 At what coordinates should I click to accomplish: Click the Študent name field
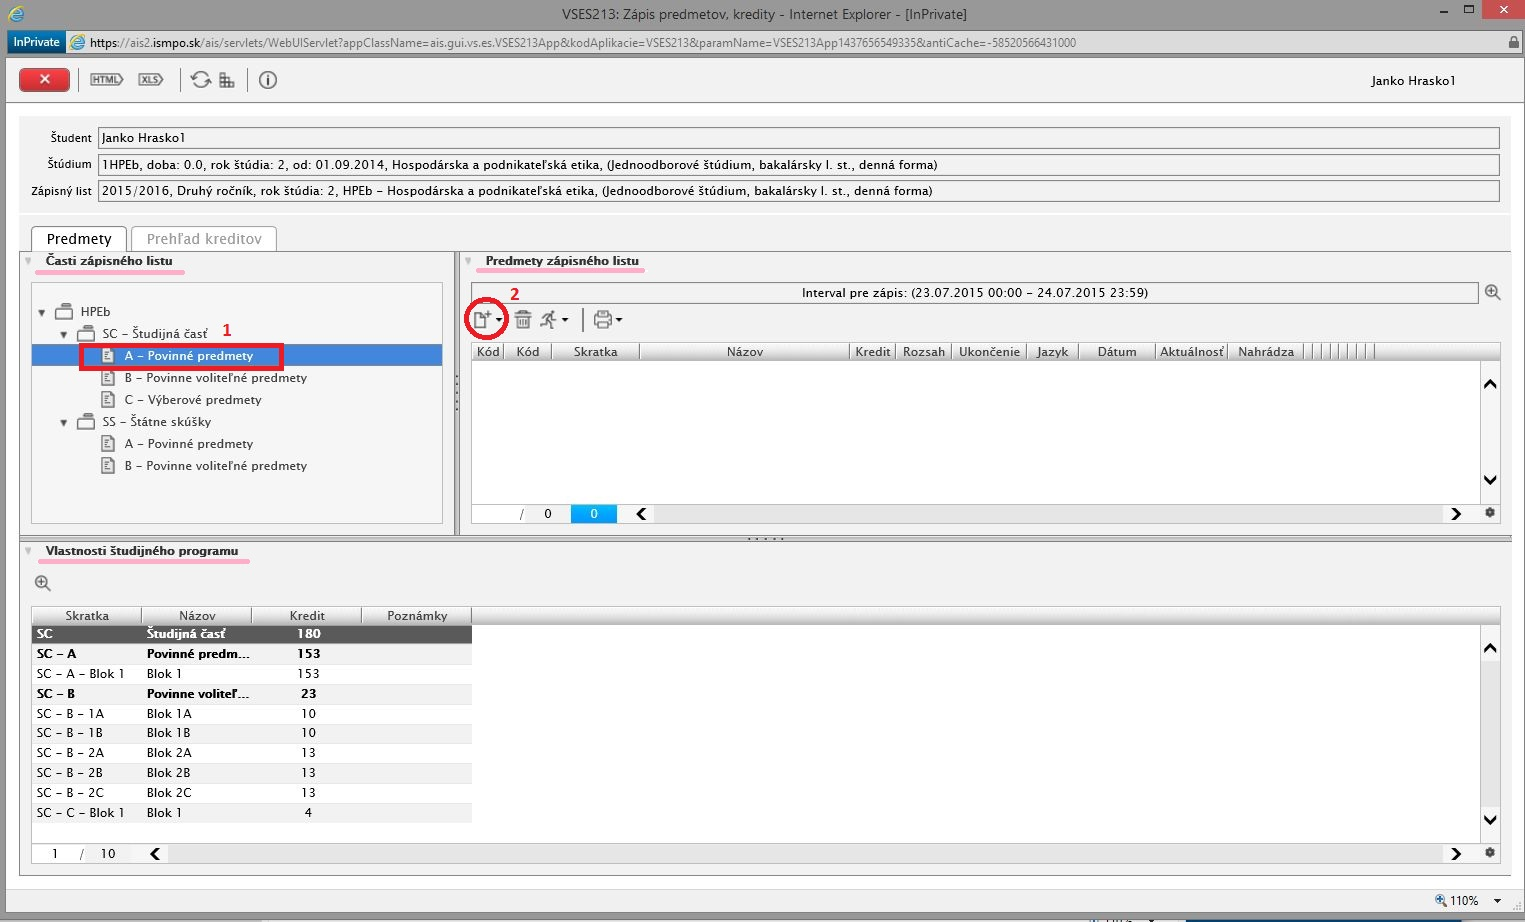click(x=799, y=138)
